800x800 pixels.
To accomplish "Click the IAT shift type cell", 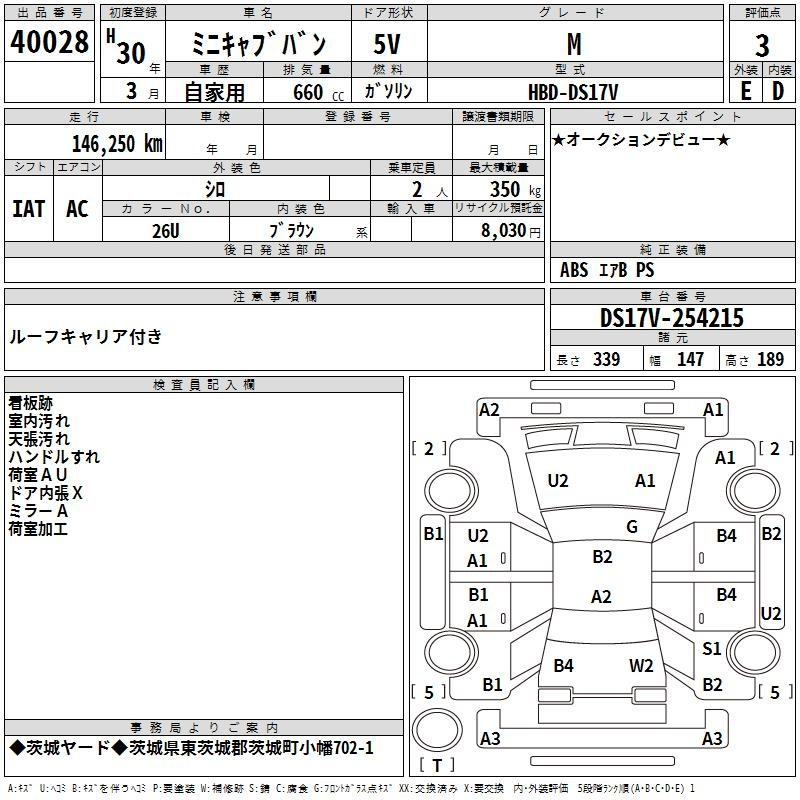I will coord(29,208).
